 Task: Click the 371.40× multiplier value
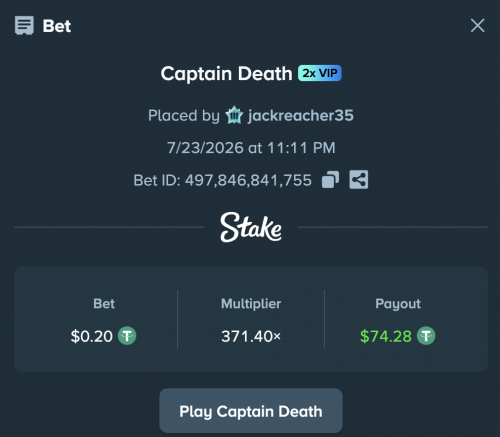click(251, 336)
